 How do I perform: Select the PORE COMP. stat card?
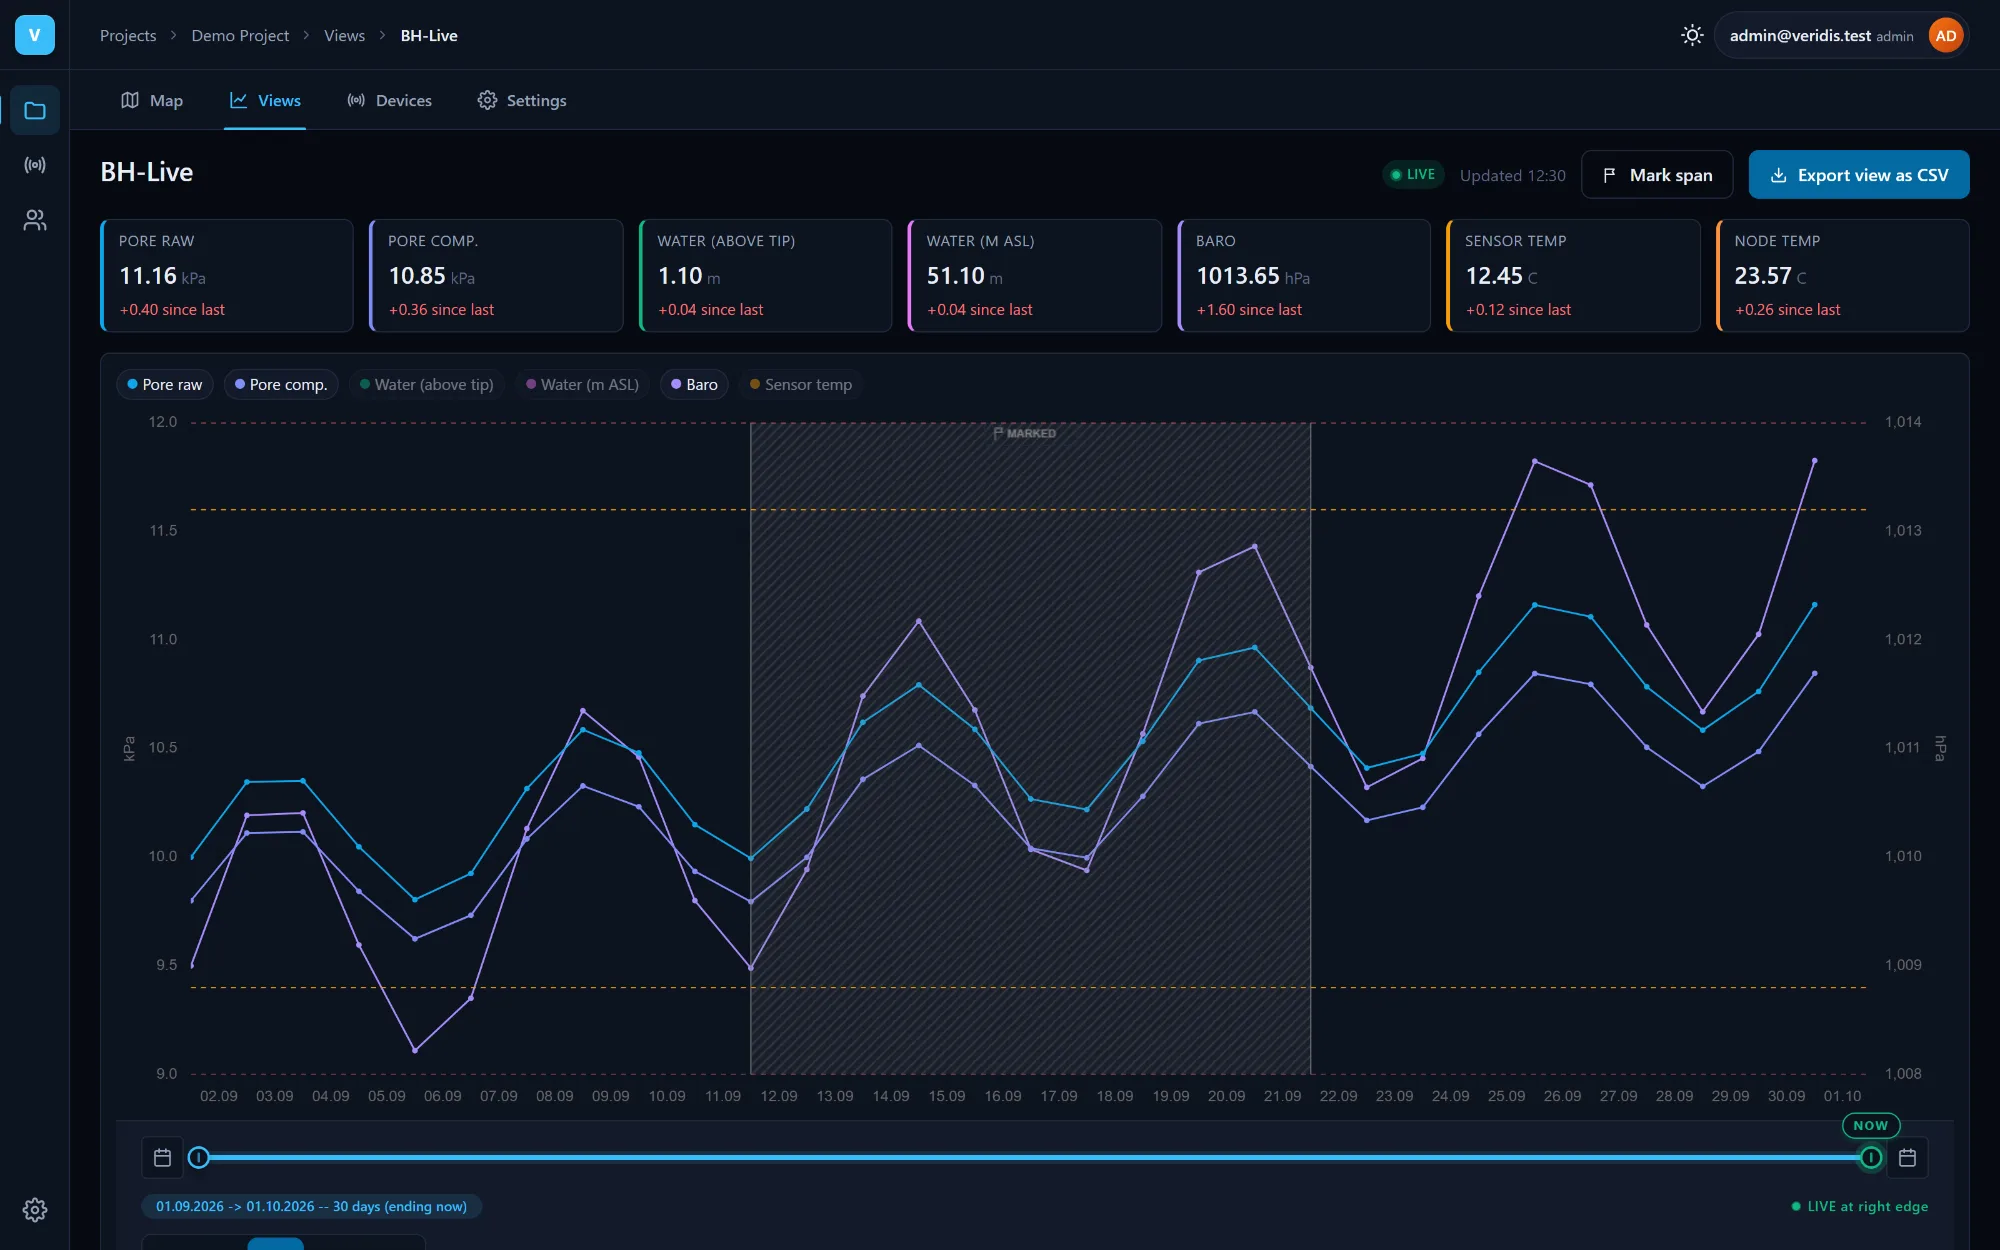(496, 276)
